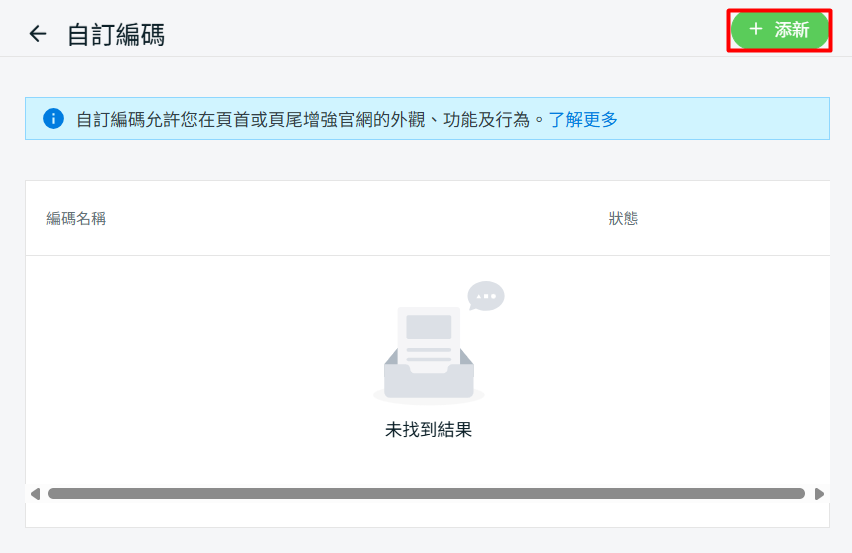Select the 編碼名稱 column header

[76, 218]
